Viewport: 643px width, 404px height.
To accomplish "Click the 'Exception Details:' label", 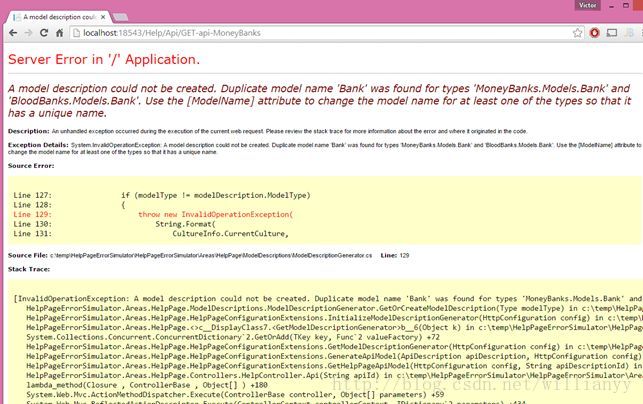I will (x=38, y=145).
